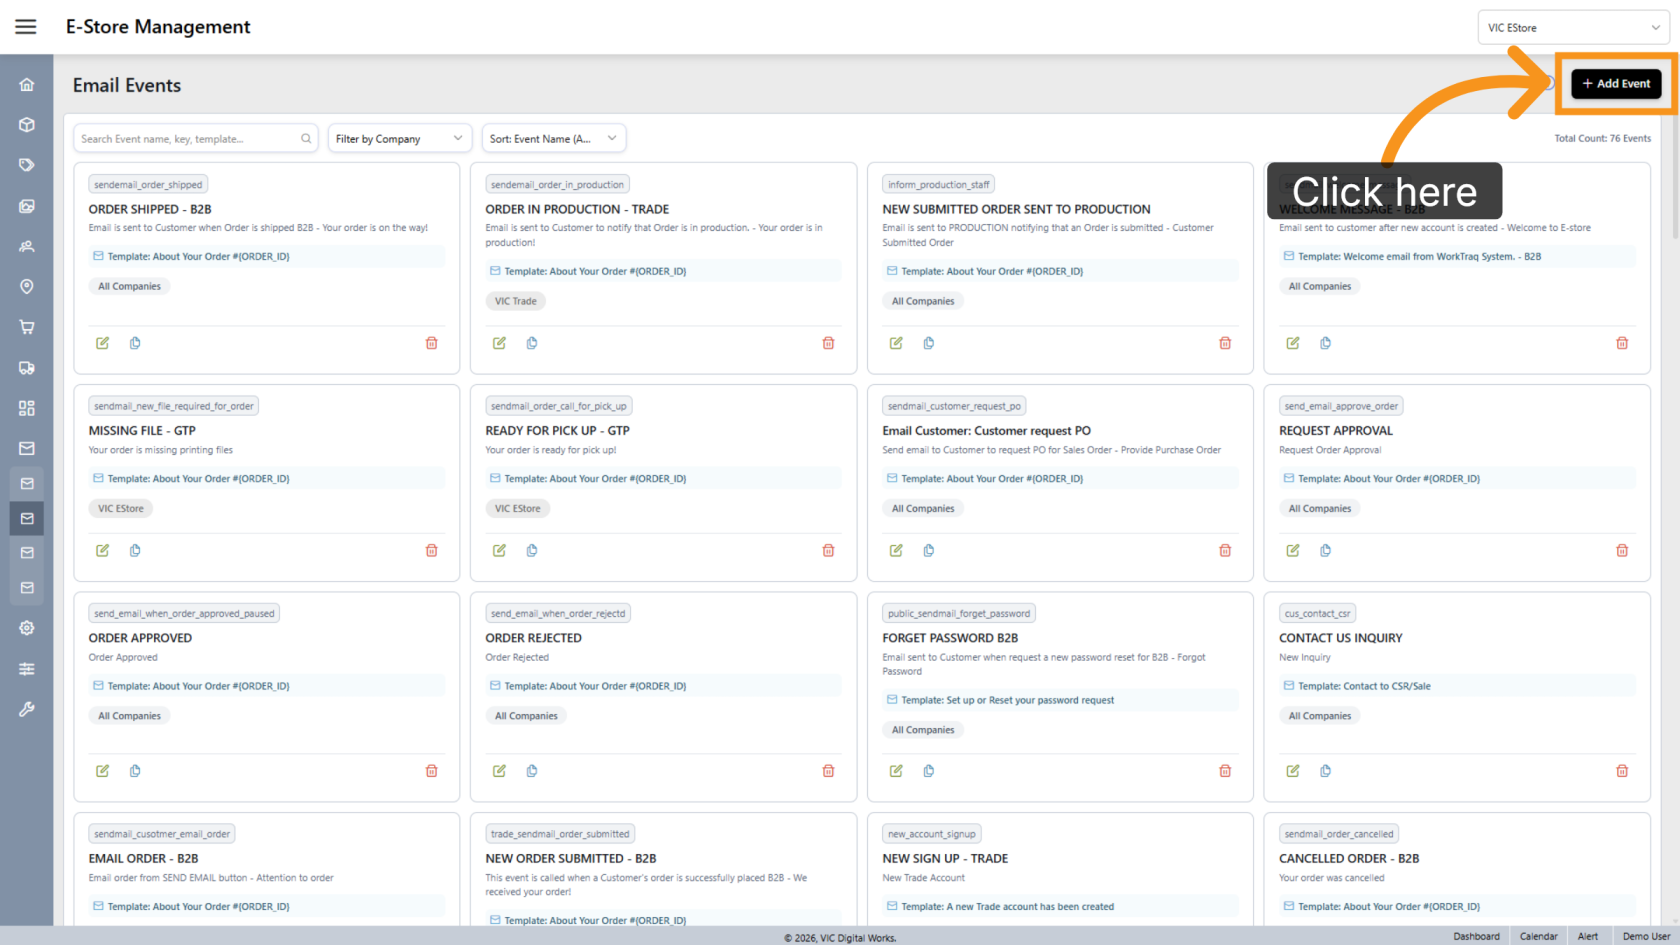
Task: Open the Demo User footer item
Action: pos(1646,936)
